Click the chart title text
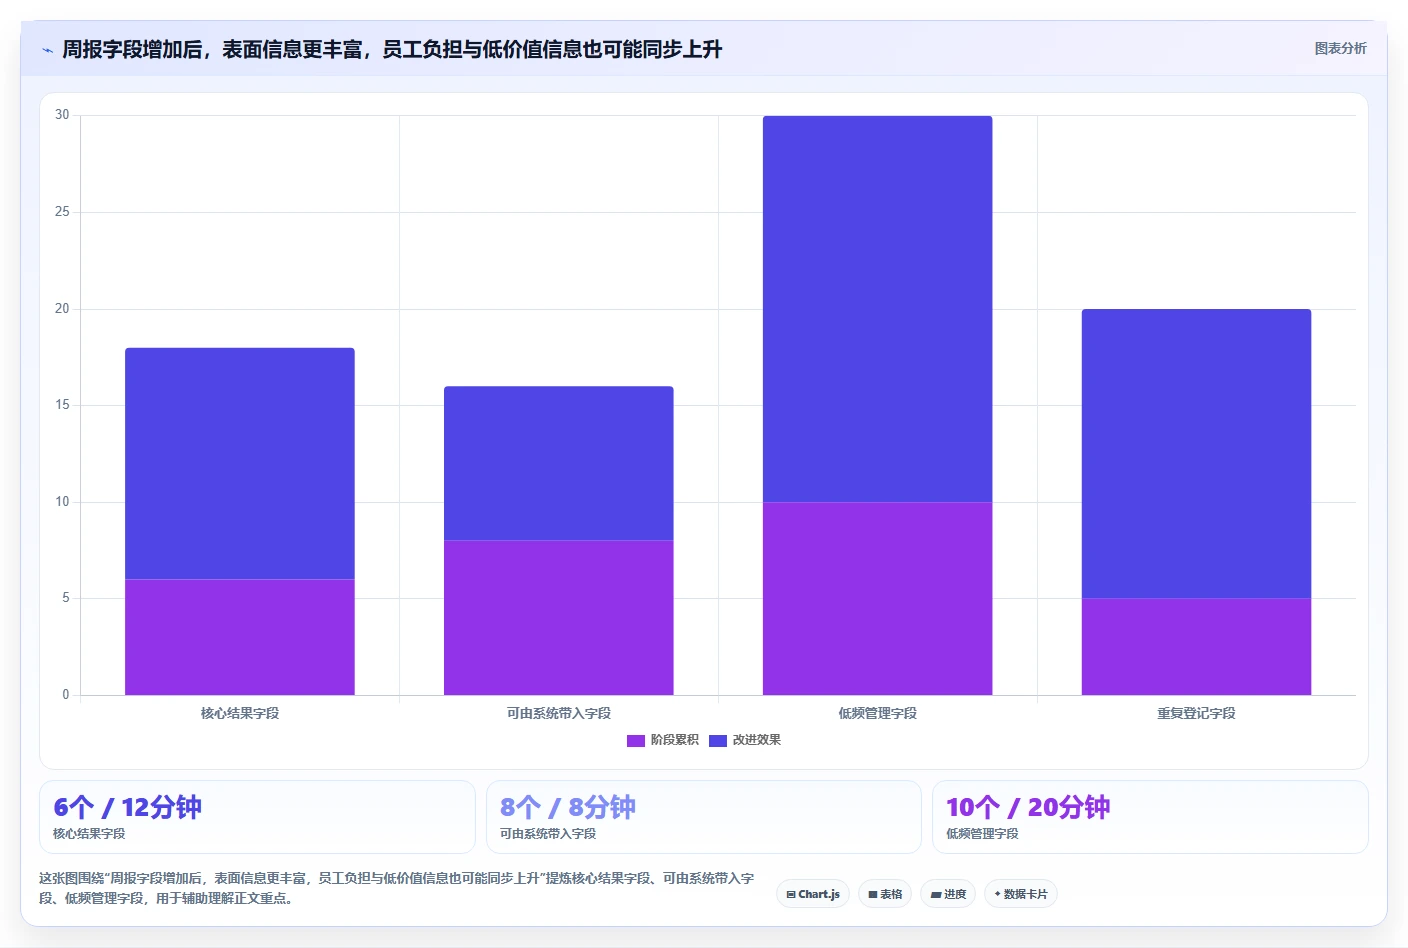This screenshot has width=1408, height=948. pyautogui.click(x=392, y=49)
